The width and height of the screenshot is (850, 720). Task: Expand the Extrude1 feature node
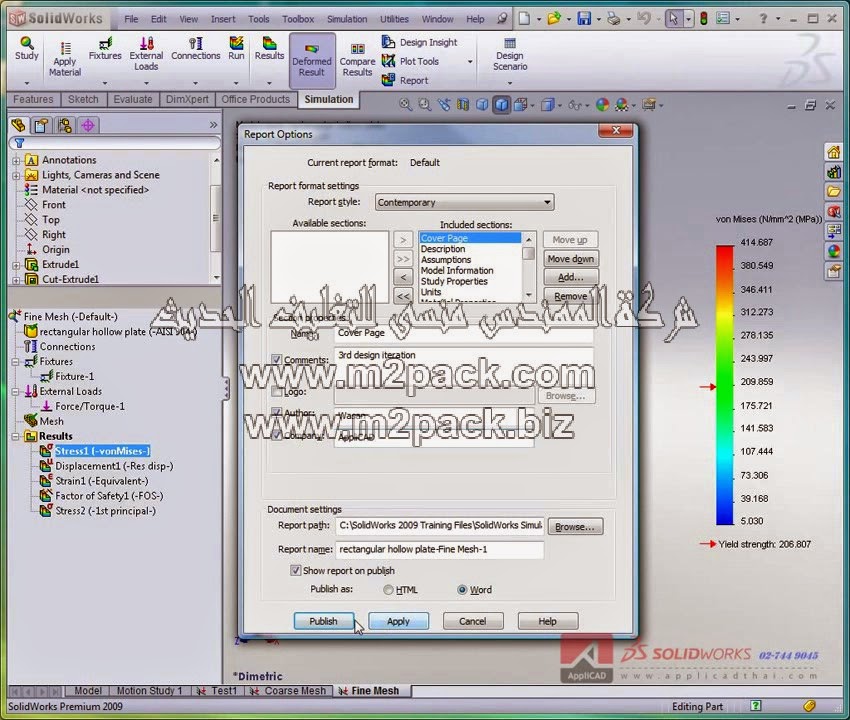click(x=16, y=265)
